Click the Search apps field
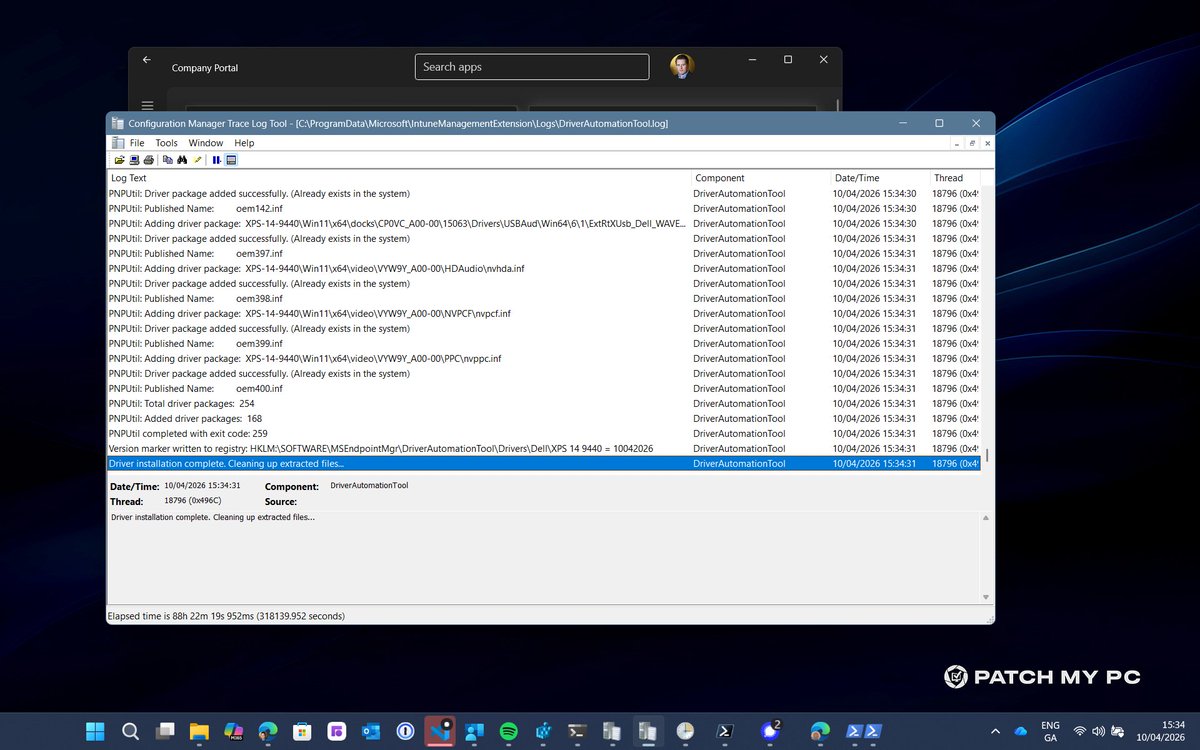Image resolution: width=1200 pixels, height=750 pixels. tap(531, 66)
